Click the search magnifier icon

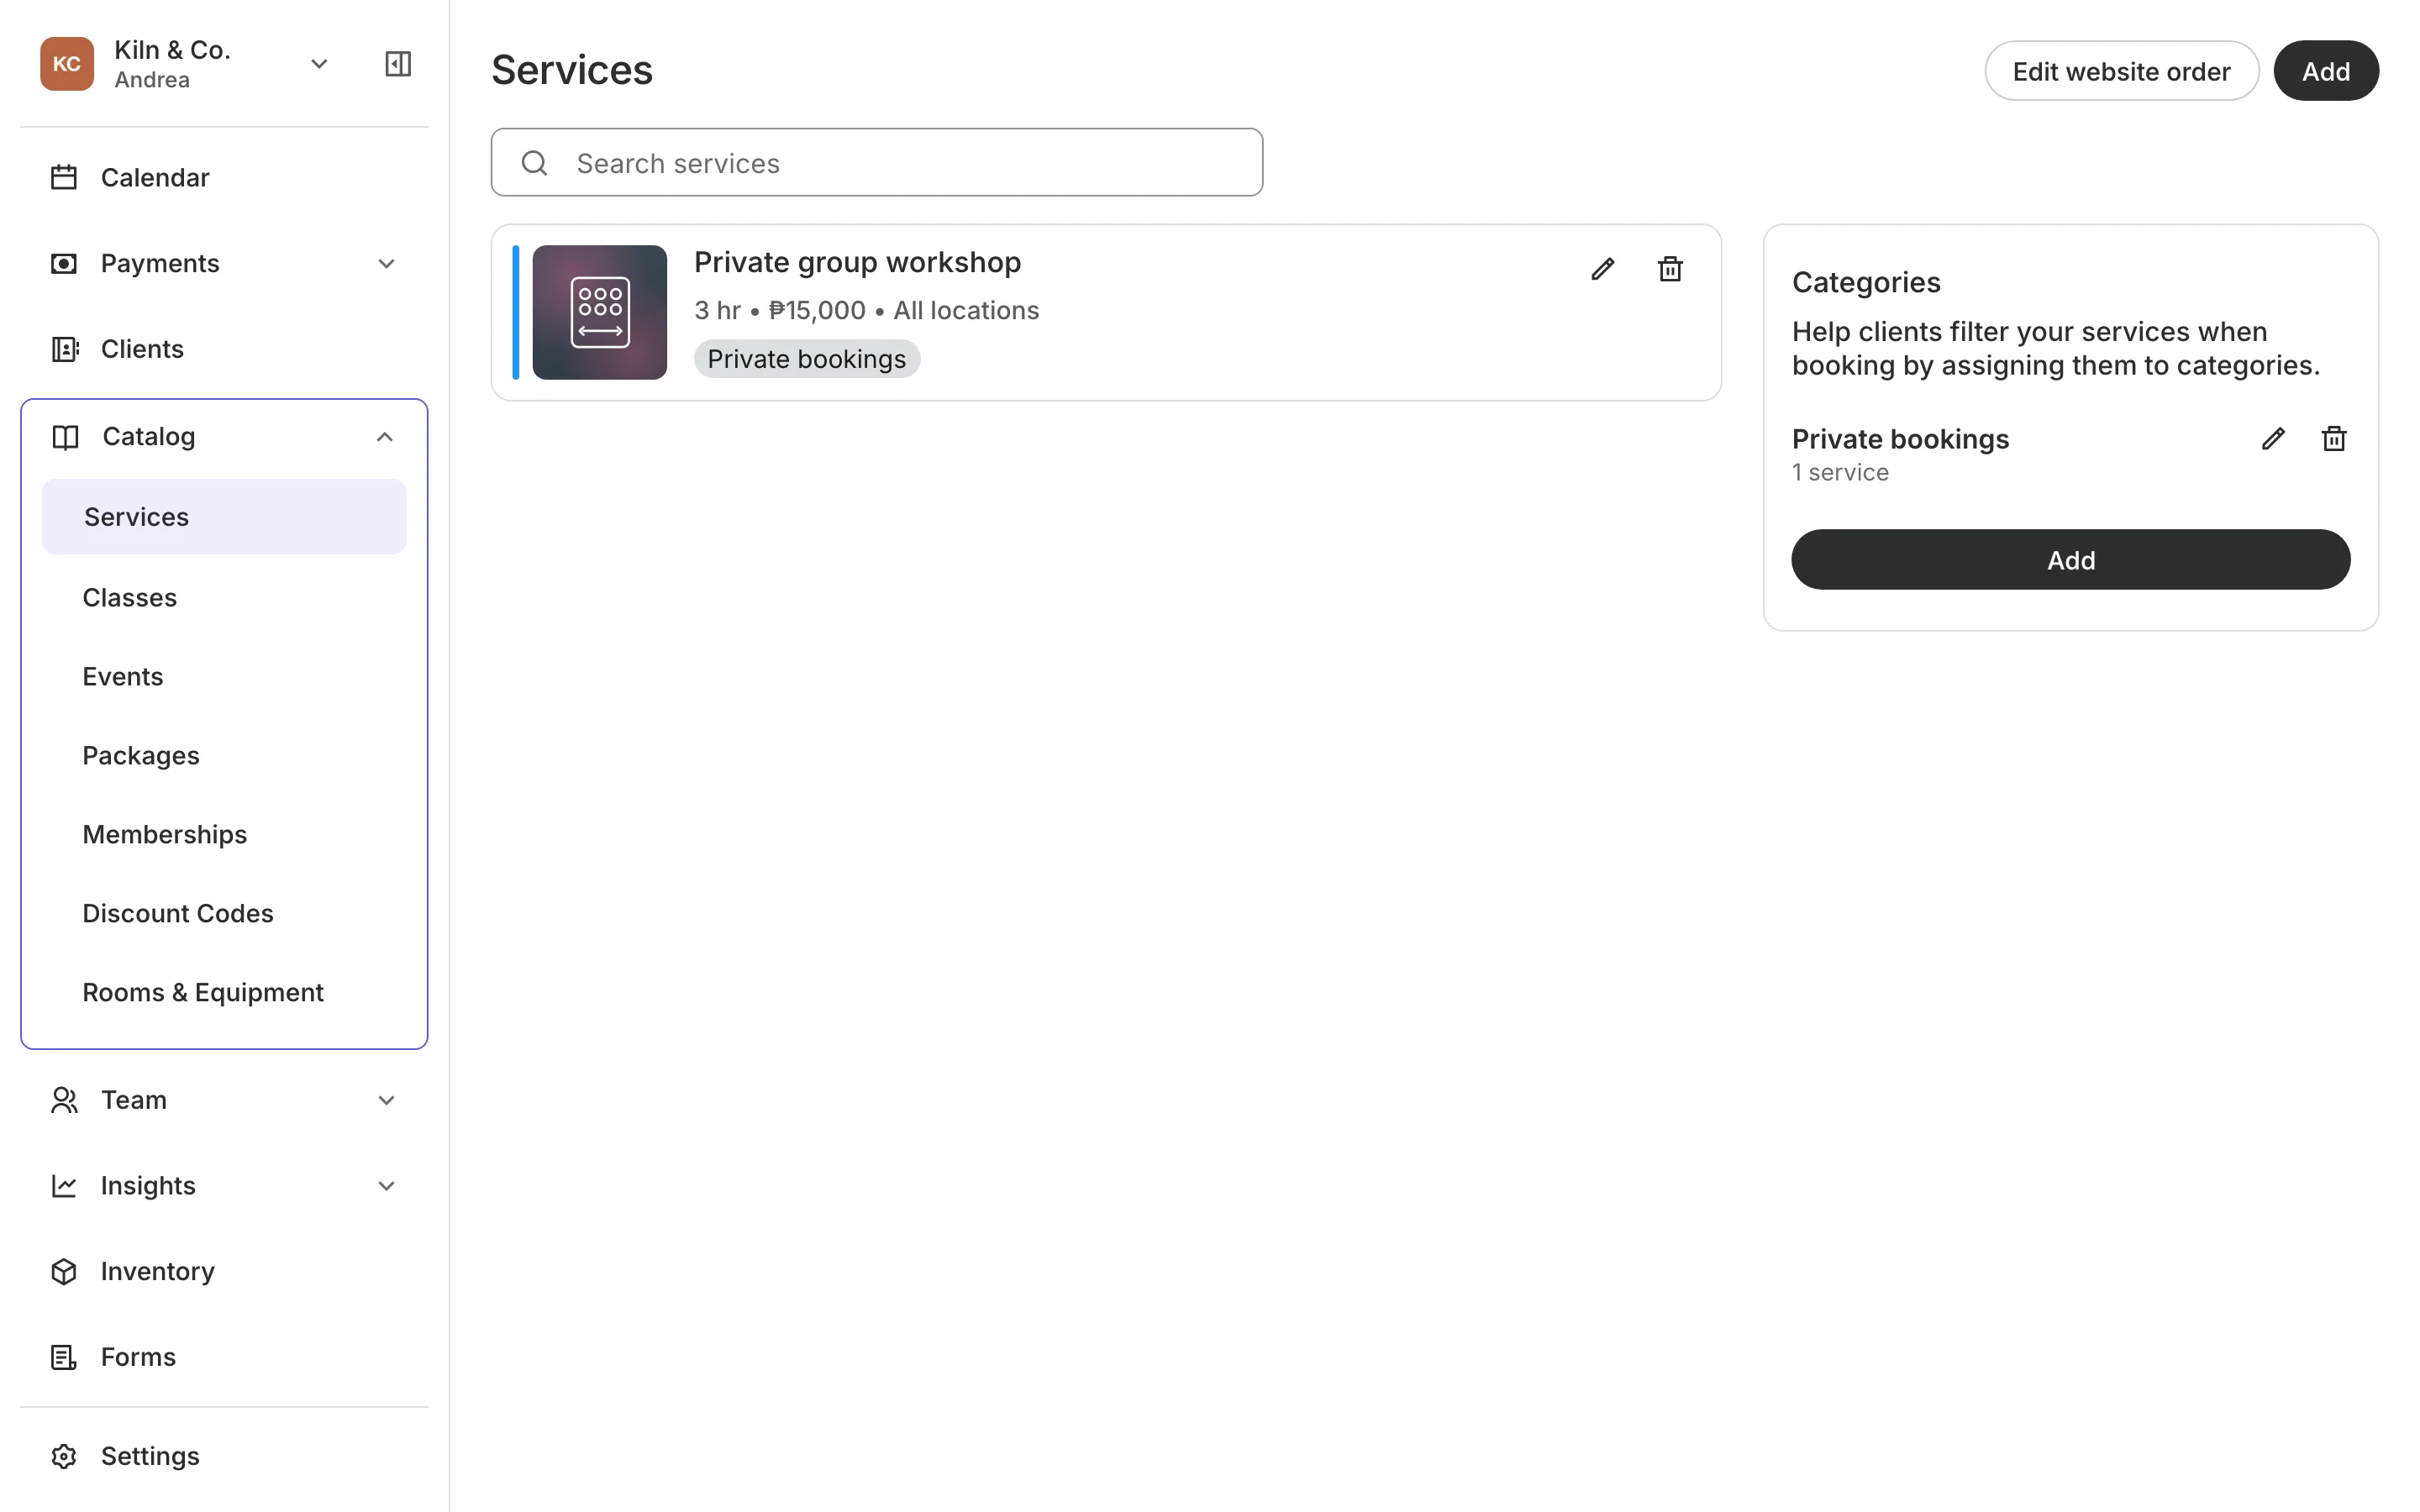pos(535,163)
